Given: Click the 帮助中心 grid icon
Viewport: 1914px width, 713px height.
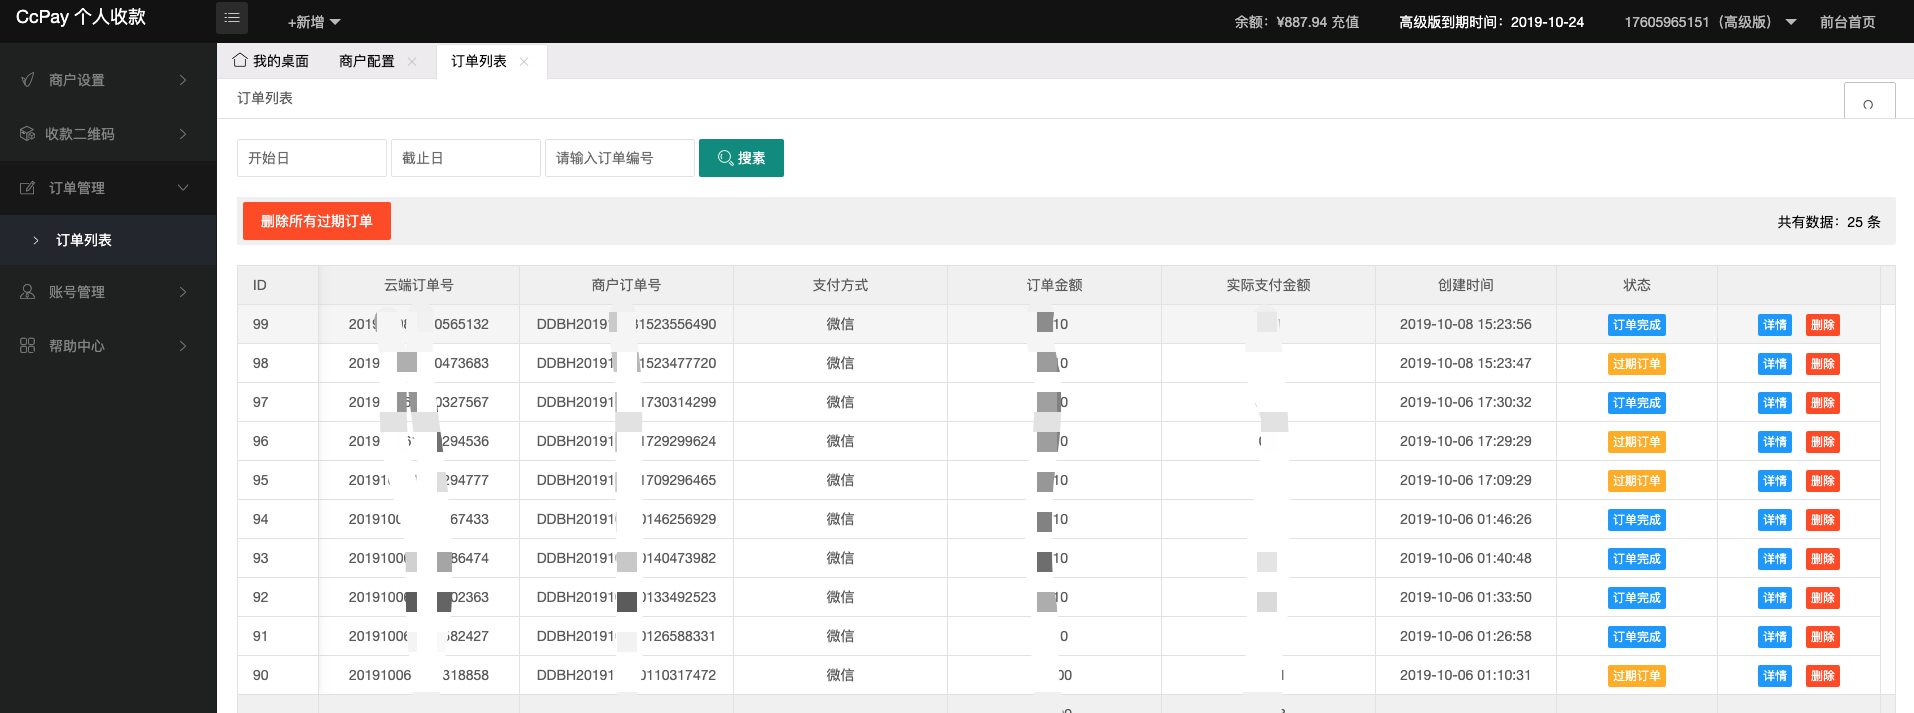Looking at the screenshot, I should (x=28, y=346).
